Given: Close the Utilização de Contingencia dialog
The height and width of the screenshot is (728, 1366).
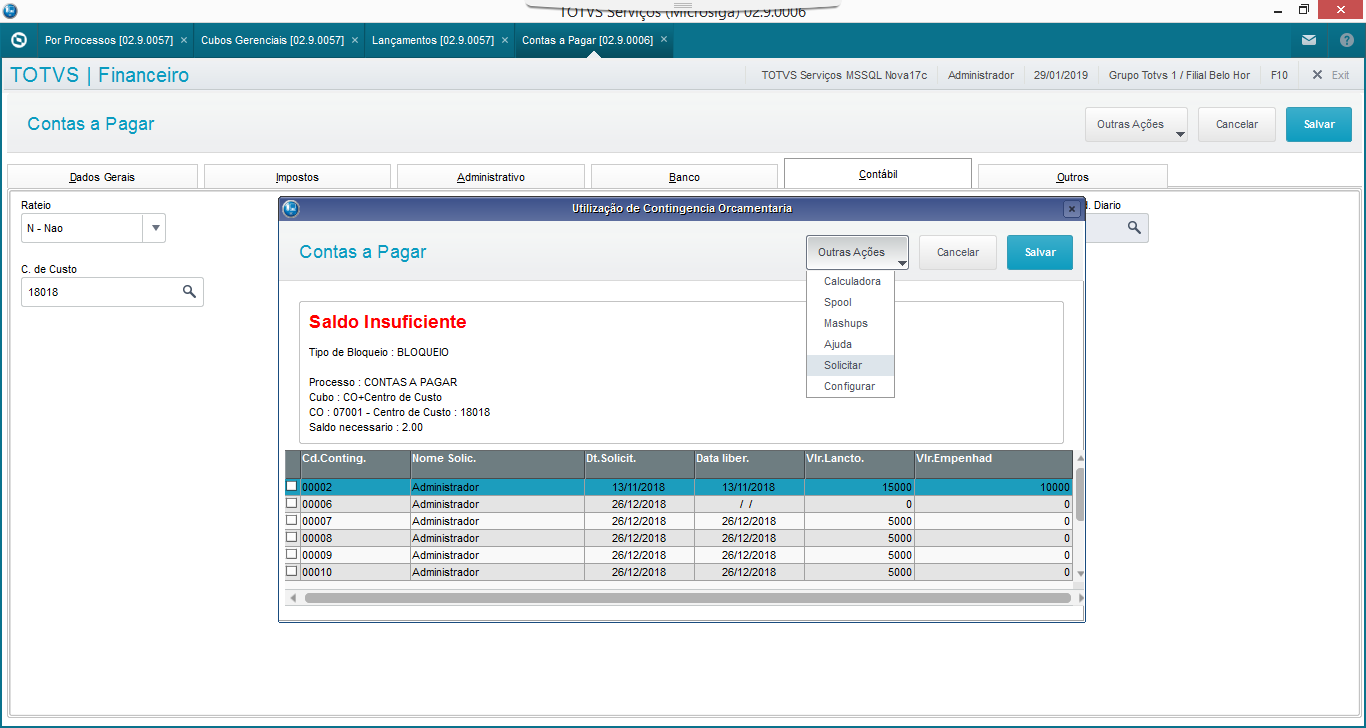Looking at the screenshot, I should (1071, 209).
